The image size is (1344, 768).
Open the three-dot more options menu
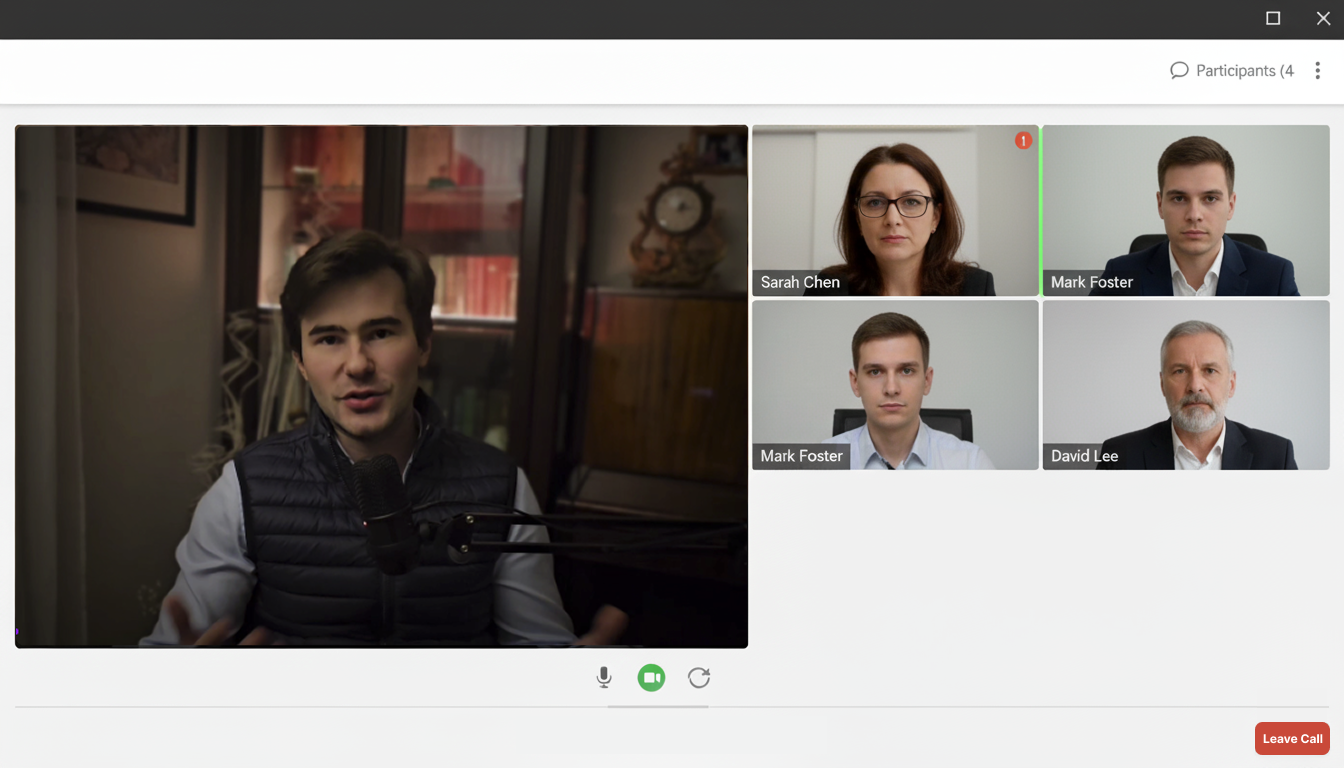(1317, 70)
